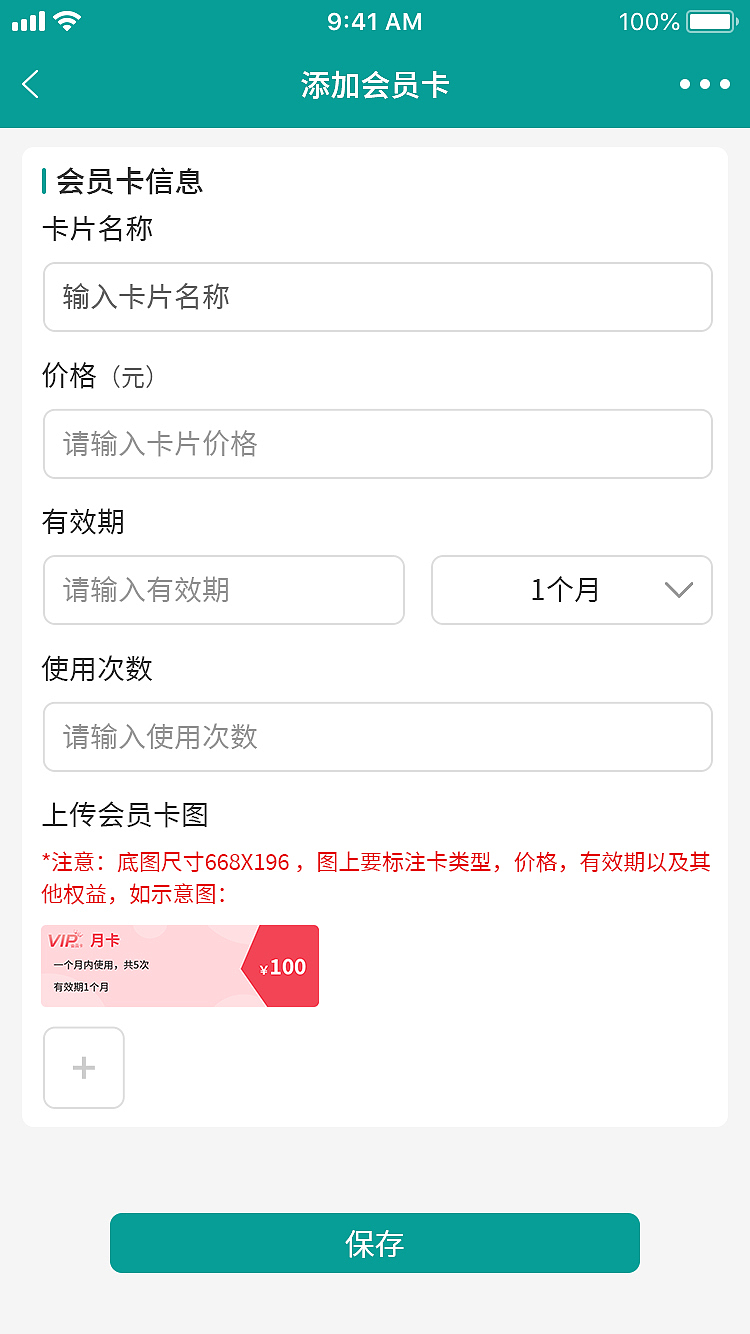Viewport: 750px width, 1334px height.
Task: Tap the cellular signal bars icon
Action: [28, 21]
